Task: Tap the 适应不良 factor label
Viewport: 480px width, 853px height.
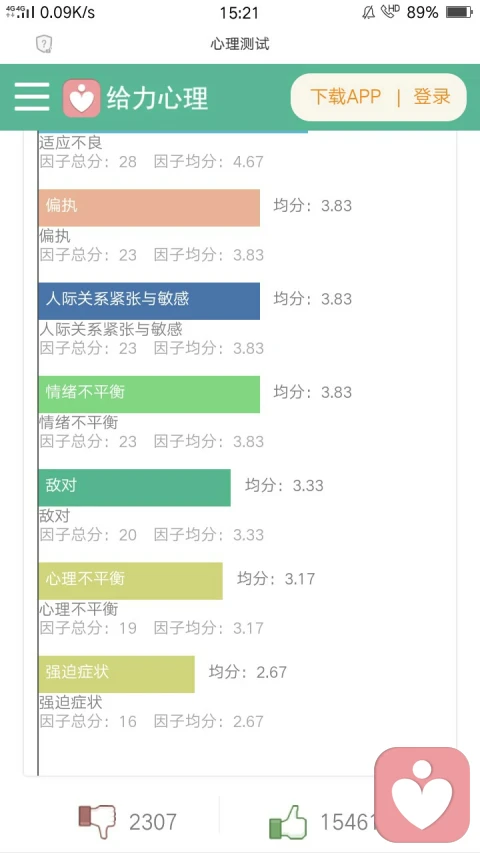Action: click(71, 143)
